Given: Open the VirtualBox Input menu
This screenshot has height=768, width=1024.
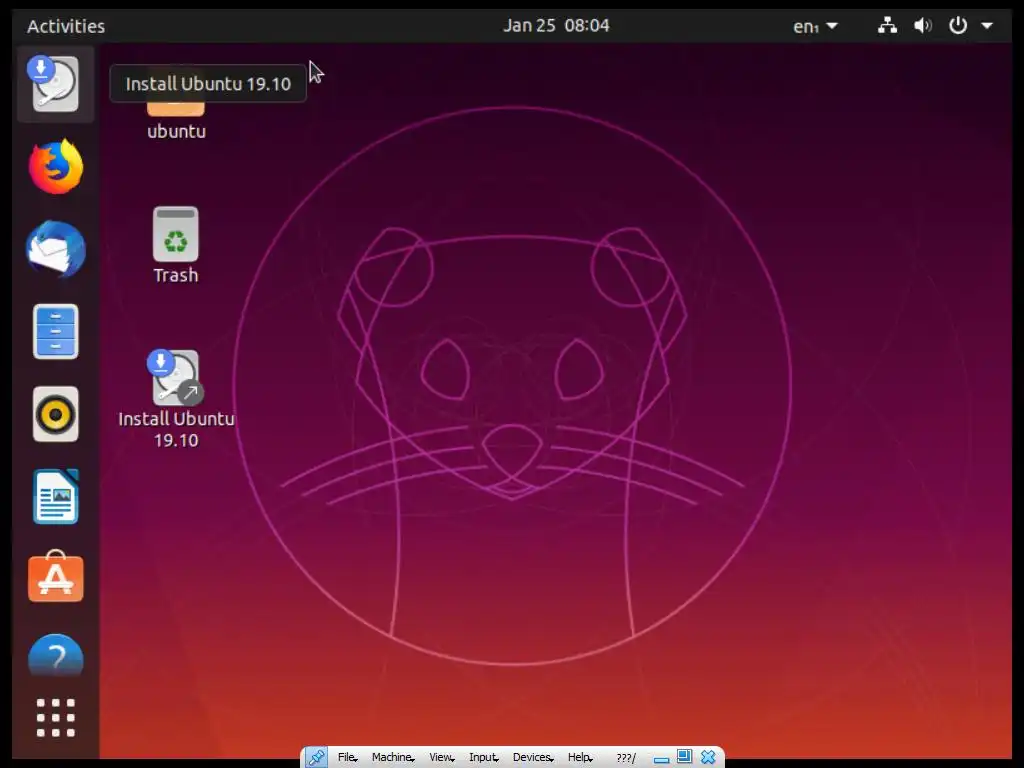Looking at the screenshot, I should [483, 757].
